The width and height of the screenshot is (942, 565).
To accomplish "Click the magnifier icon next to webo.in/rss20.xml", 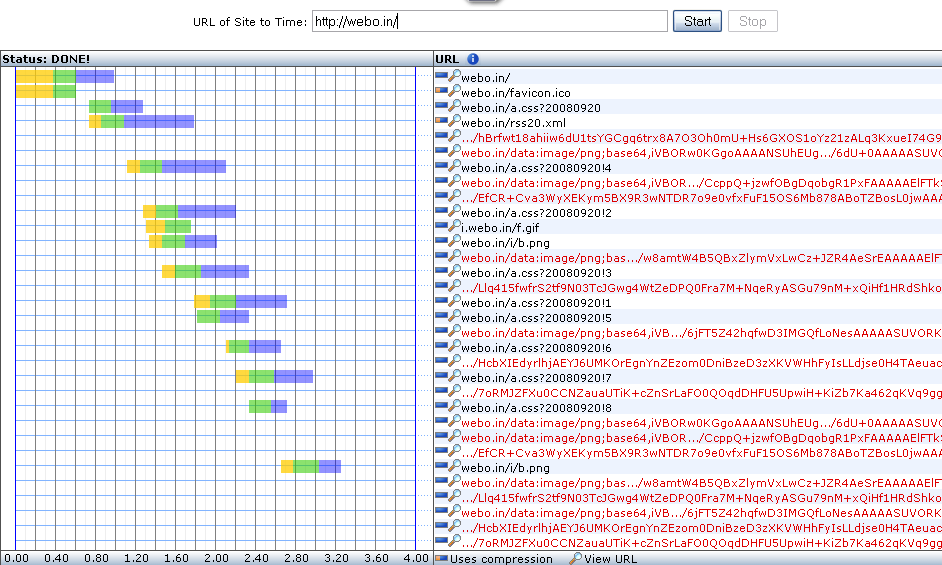I will click(x=454, y=122).
